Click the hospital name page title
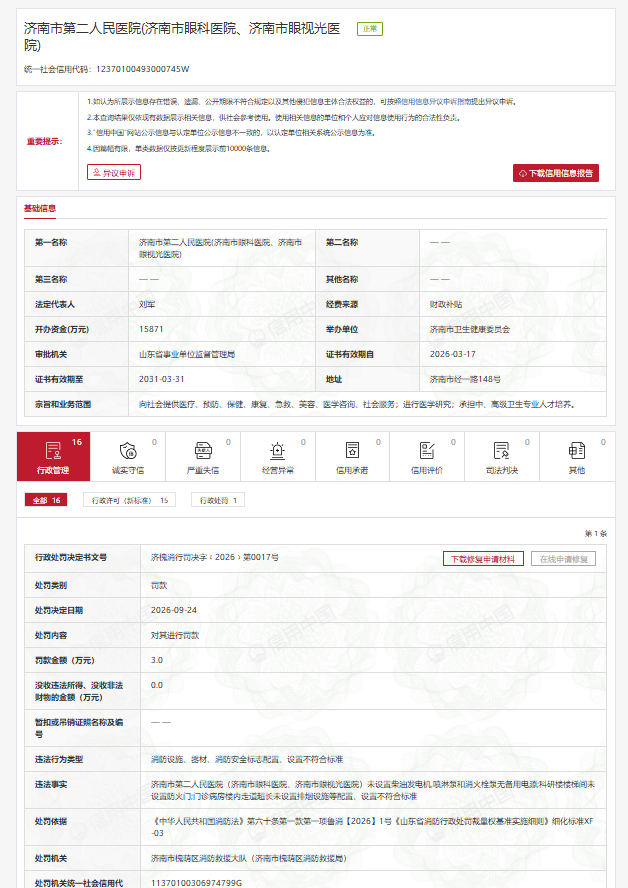Viewport: 628px width, 888px height. pos(182,36)
